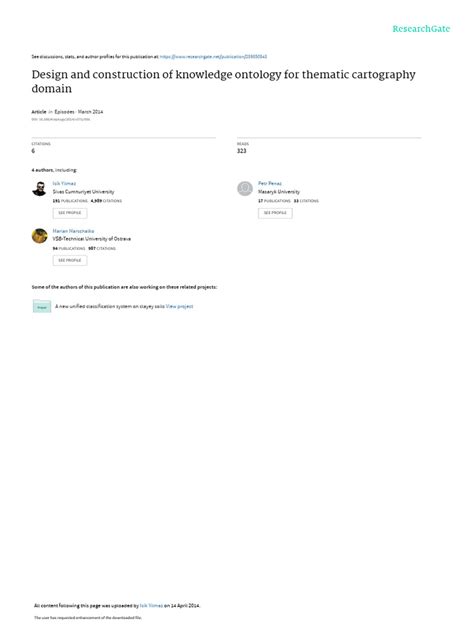The height and width of the screenshot is (632, 474).
Task: Click Marian Marschalko's profile photo
Action: (40, 236)
